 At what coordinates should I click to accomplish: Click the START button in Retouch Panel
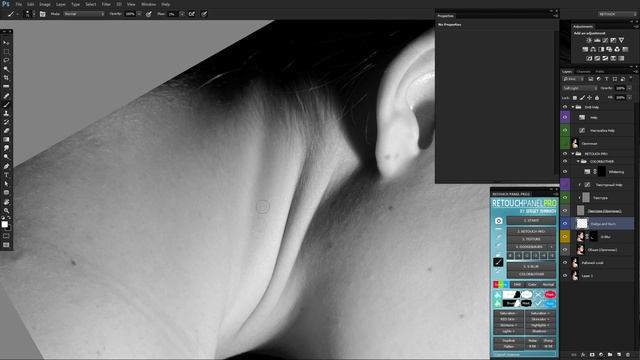tap(531, 221)
